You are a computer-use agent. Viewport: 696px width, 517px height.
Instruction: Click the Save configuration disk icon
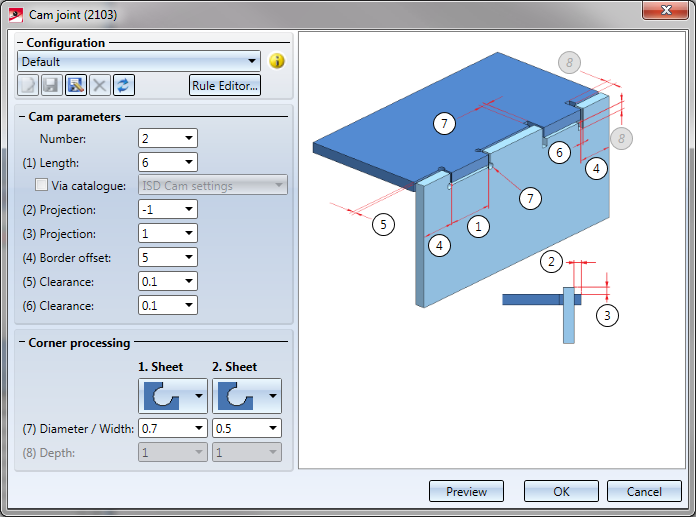pos(51,85)
